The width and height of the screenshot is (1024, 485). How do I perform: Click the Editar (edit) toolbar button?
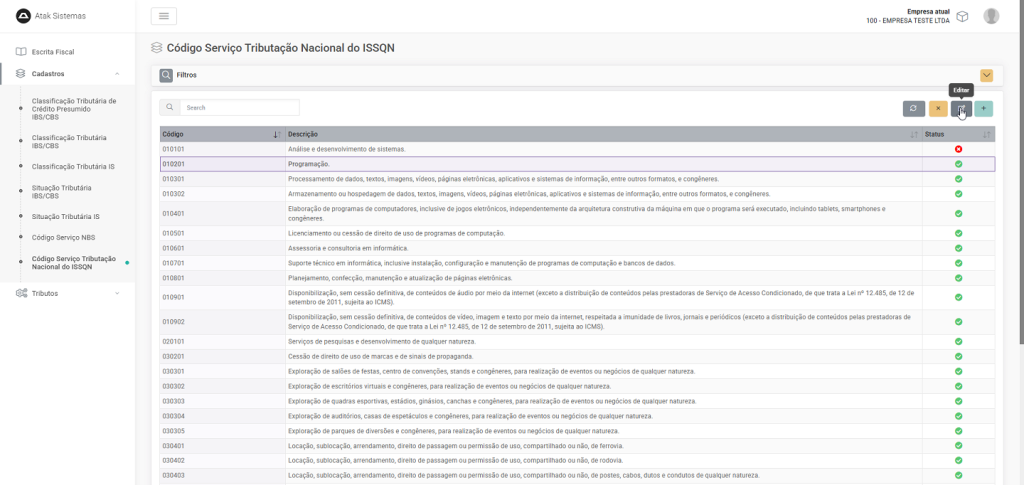pyautogui.click(x=961, y=108)
